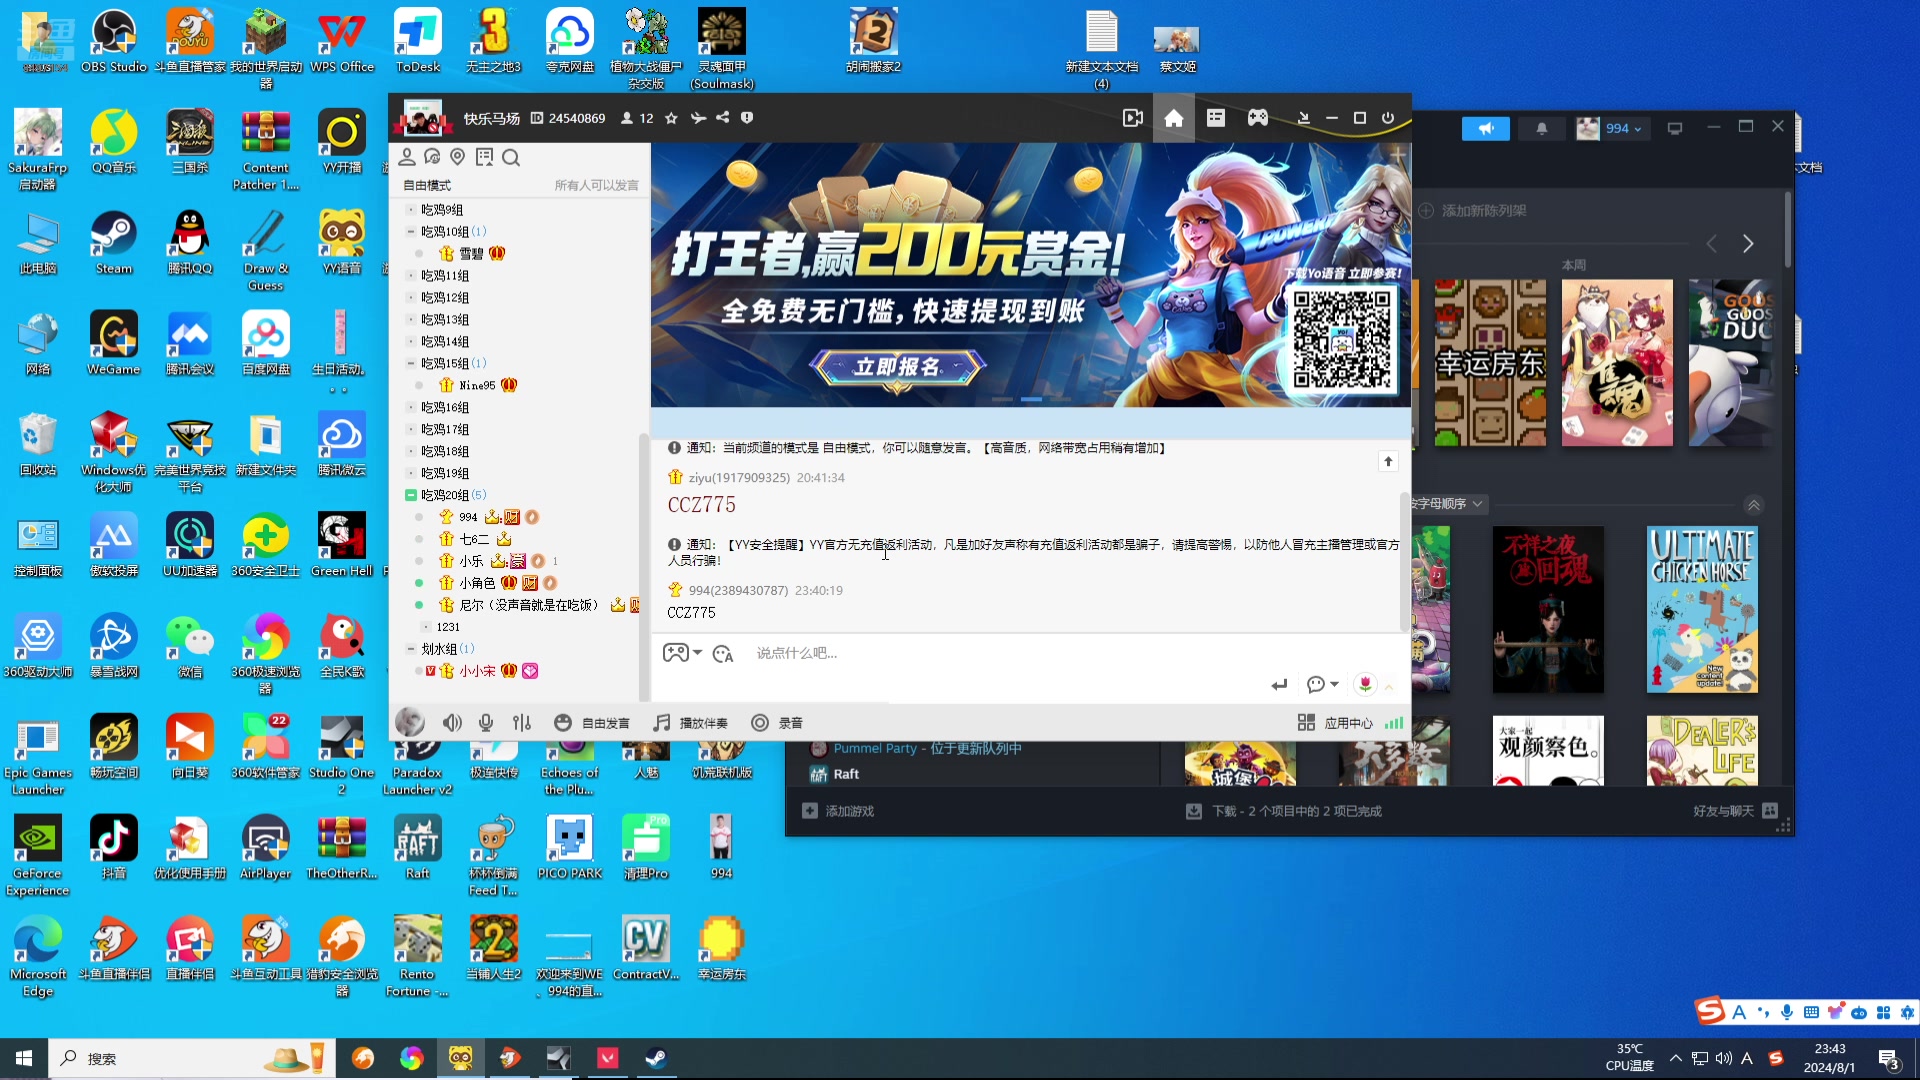The height and width of the screenshot is (1080, 1920).
Task: Open 雀魂 game thumbnail in Steam
Action: coord(1617,363)
